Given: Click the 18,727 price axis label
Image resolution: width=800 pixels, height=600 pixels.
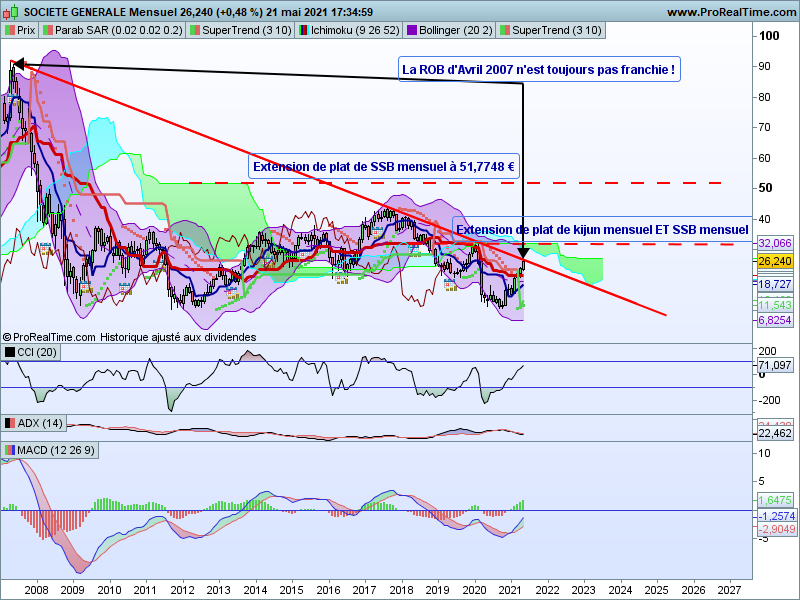Looking at the screenshot, I should (x=774, y=284).
